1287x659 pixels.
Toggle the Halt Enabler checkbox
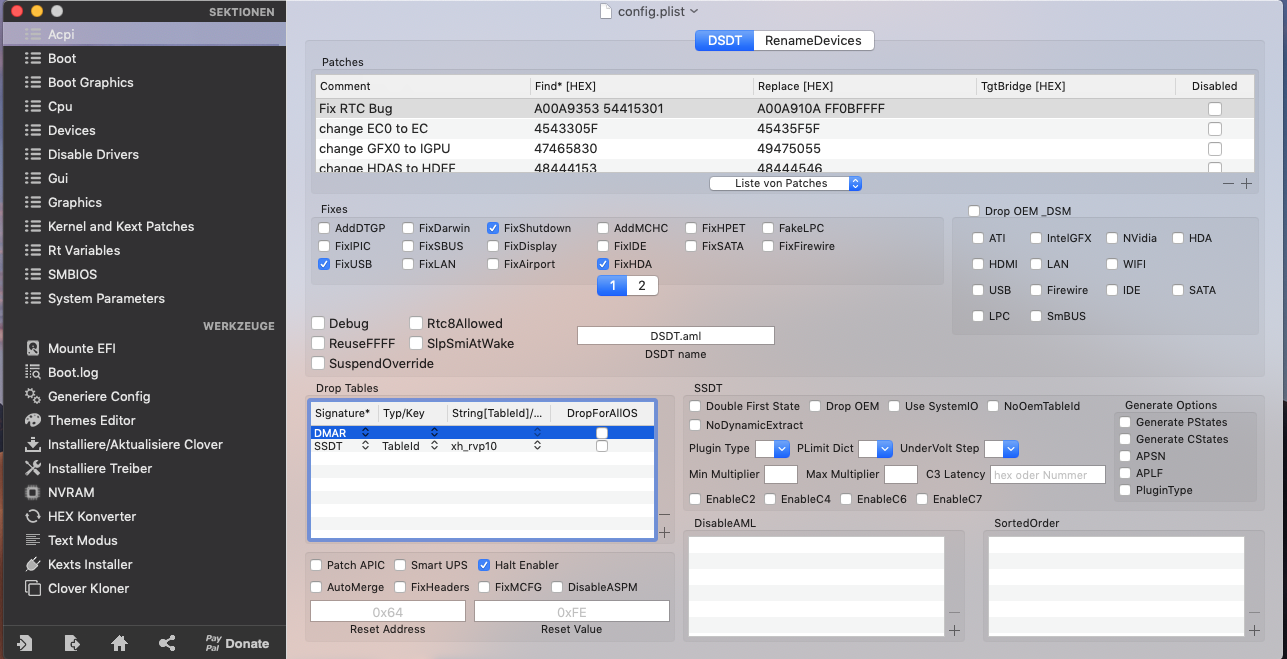485,565
